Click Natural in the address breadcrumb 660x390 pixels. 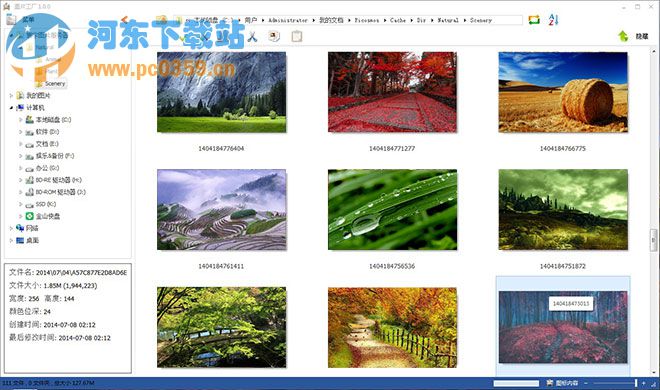coord(448,20)
